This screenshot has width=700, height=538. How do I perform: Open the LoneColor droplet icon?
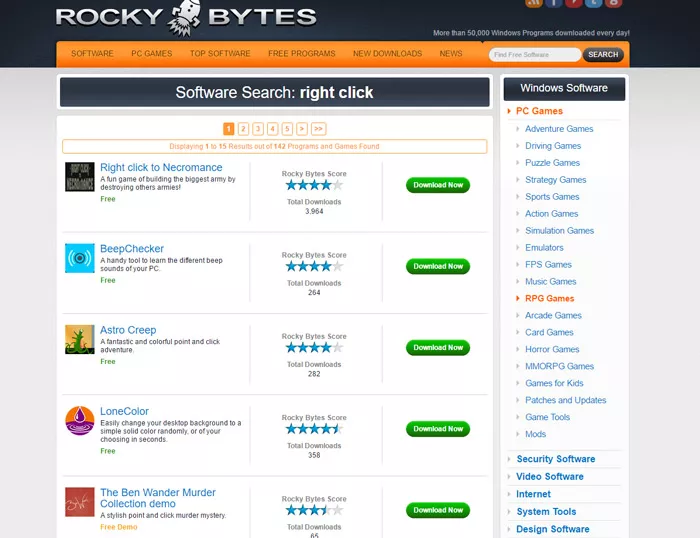[x=79, y=421]
